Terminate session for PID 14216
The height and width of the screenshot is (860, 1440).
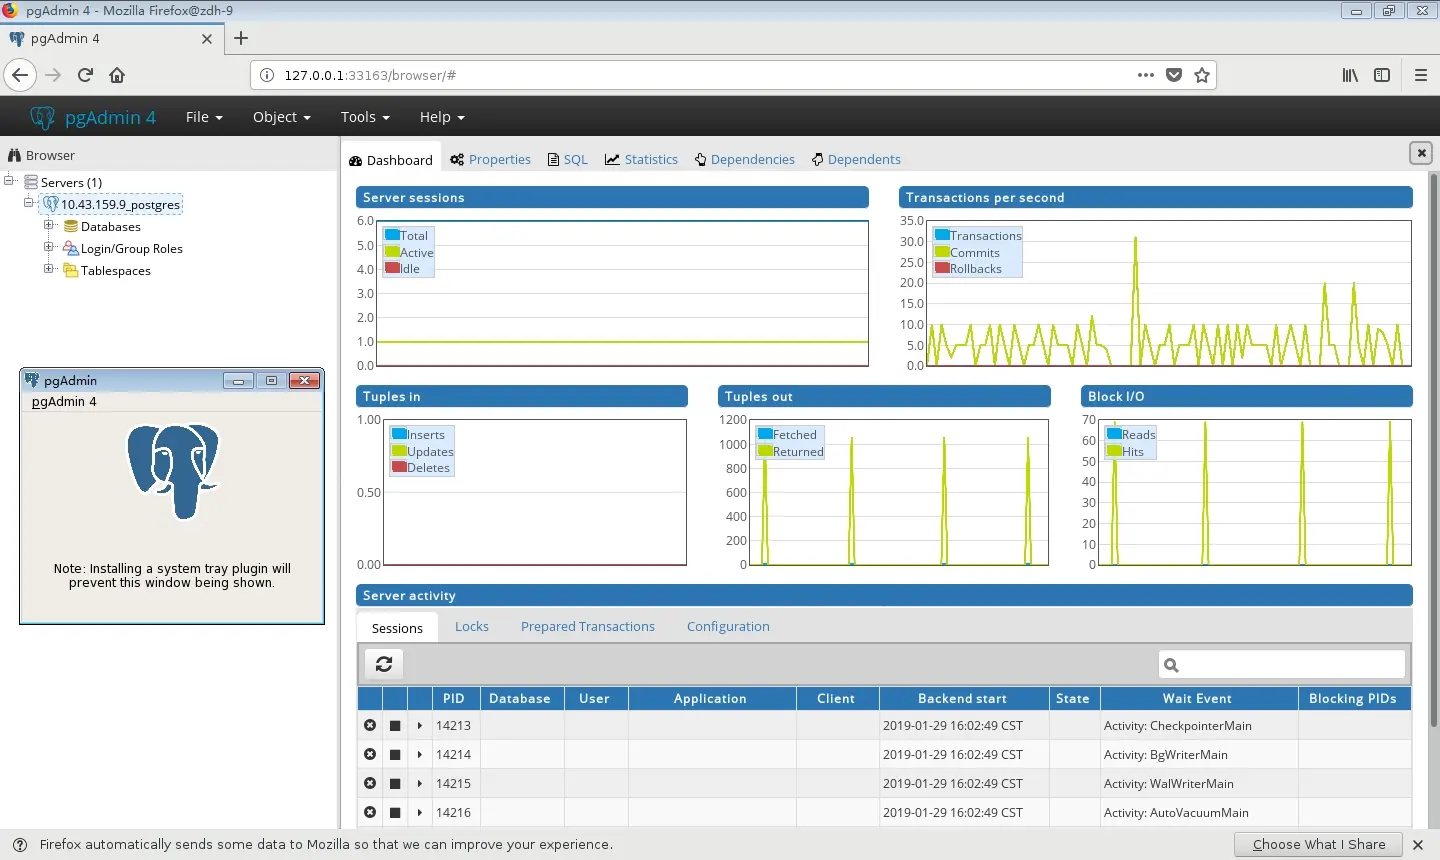(x=370, y=812)
